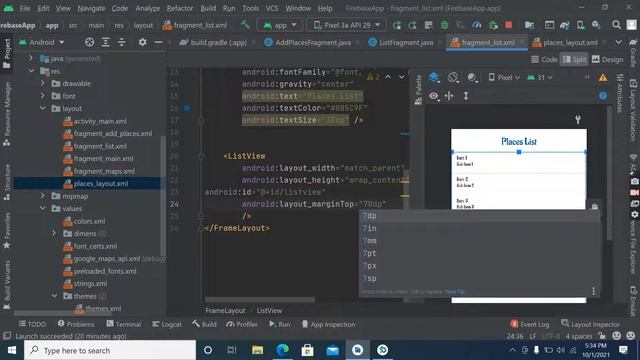Collapse the layout folder

(x=43, y=109)
